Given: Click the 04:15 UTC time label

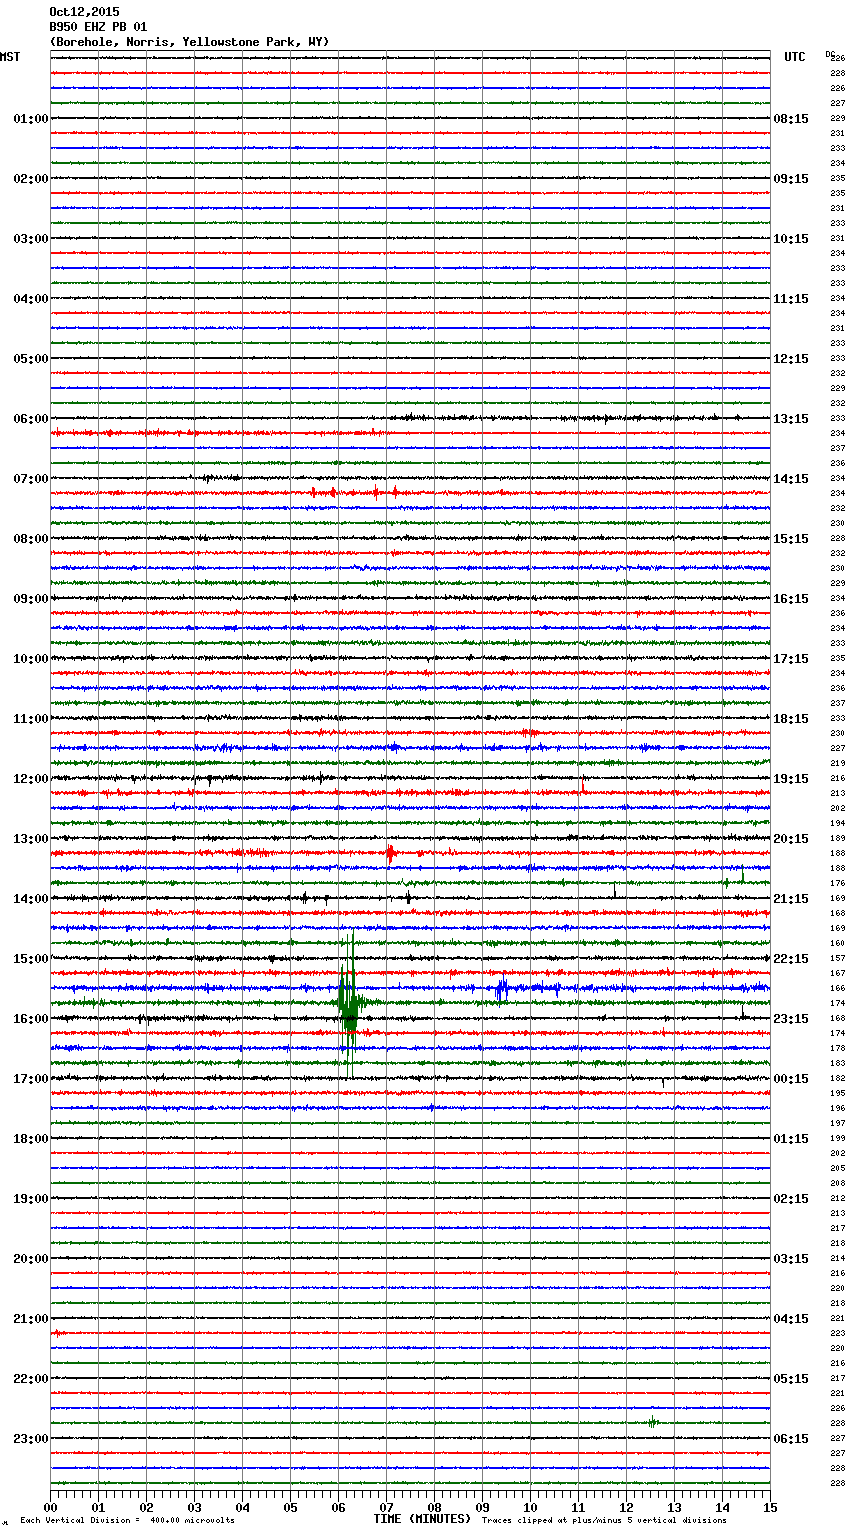Looking at the screenshot, I should click(791, 1319).
